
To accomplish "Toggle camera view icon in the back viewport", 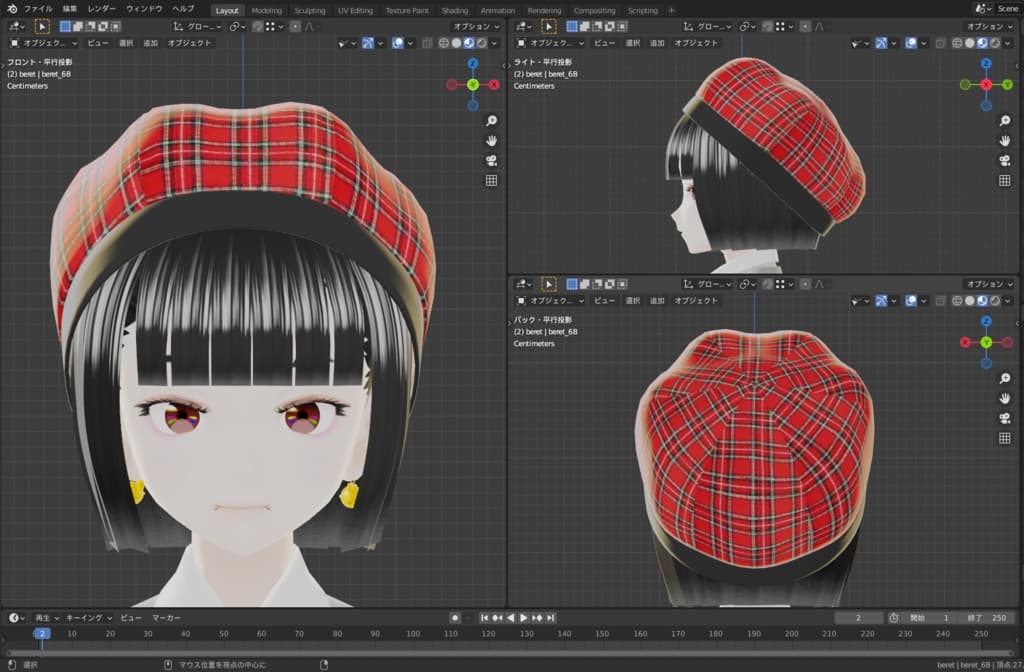I will pyautogui.click(x=1004, y=418).
